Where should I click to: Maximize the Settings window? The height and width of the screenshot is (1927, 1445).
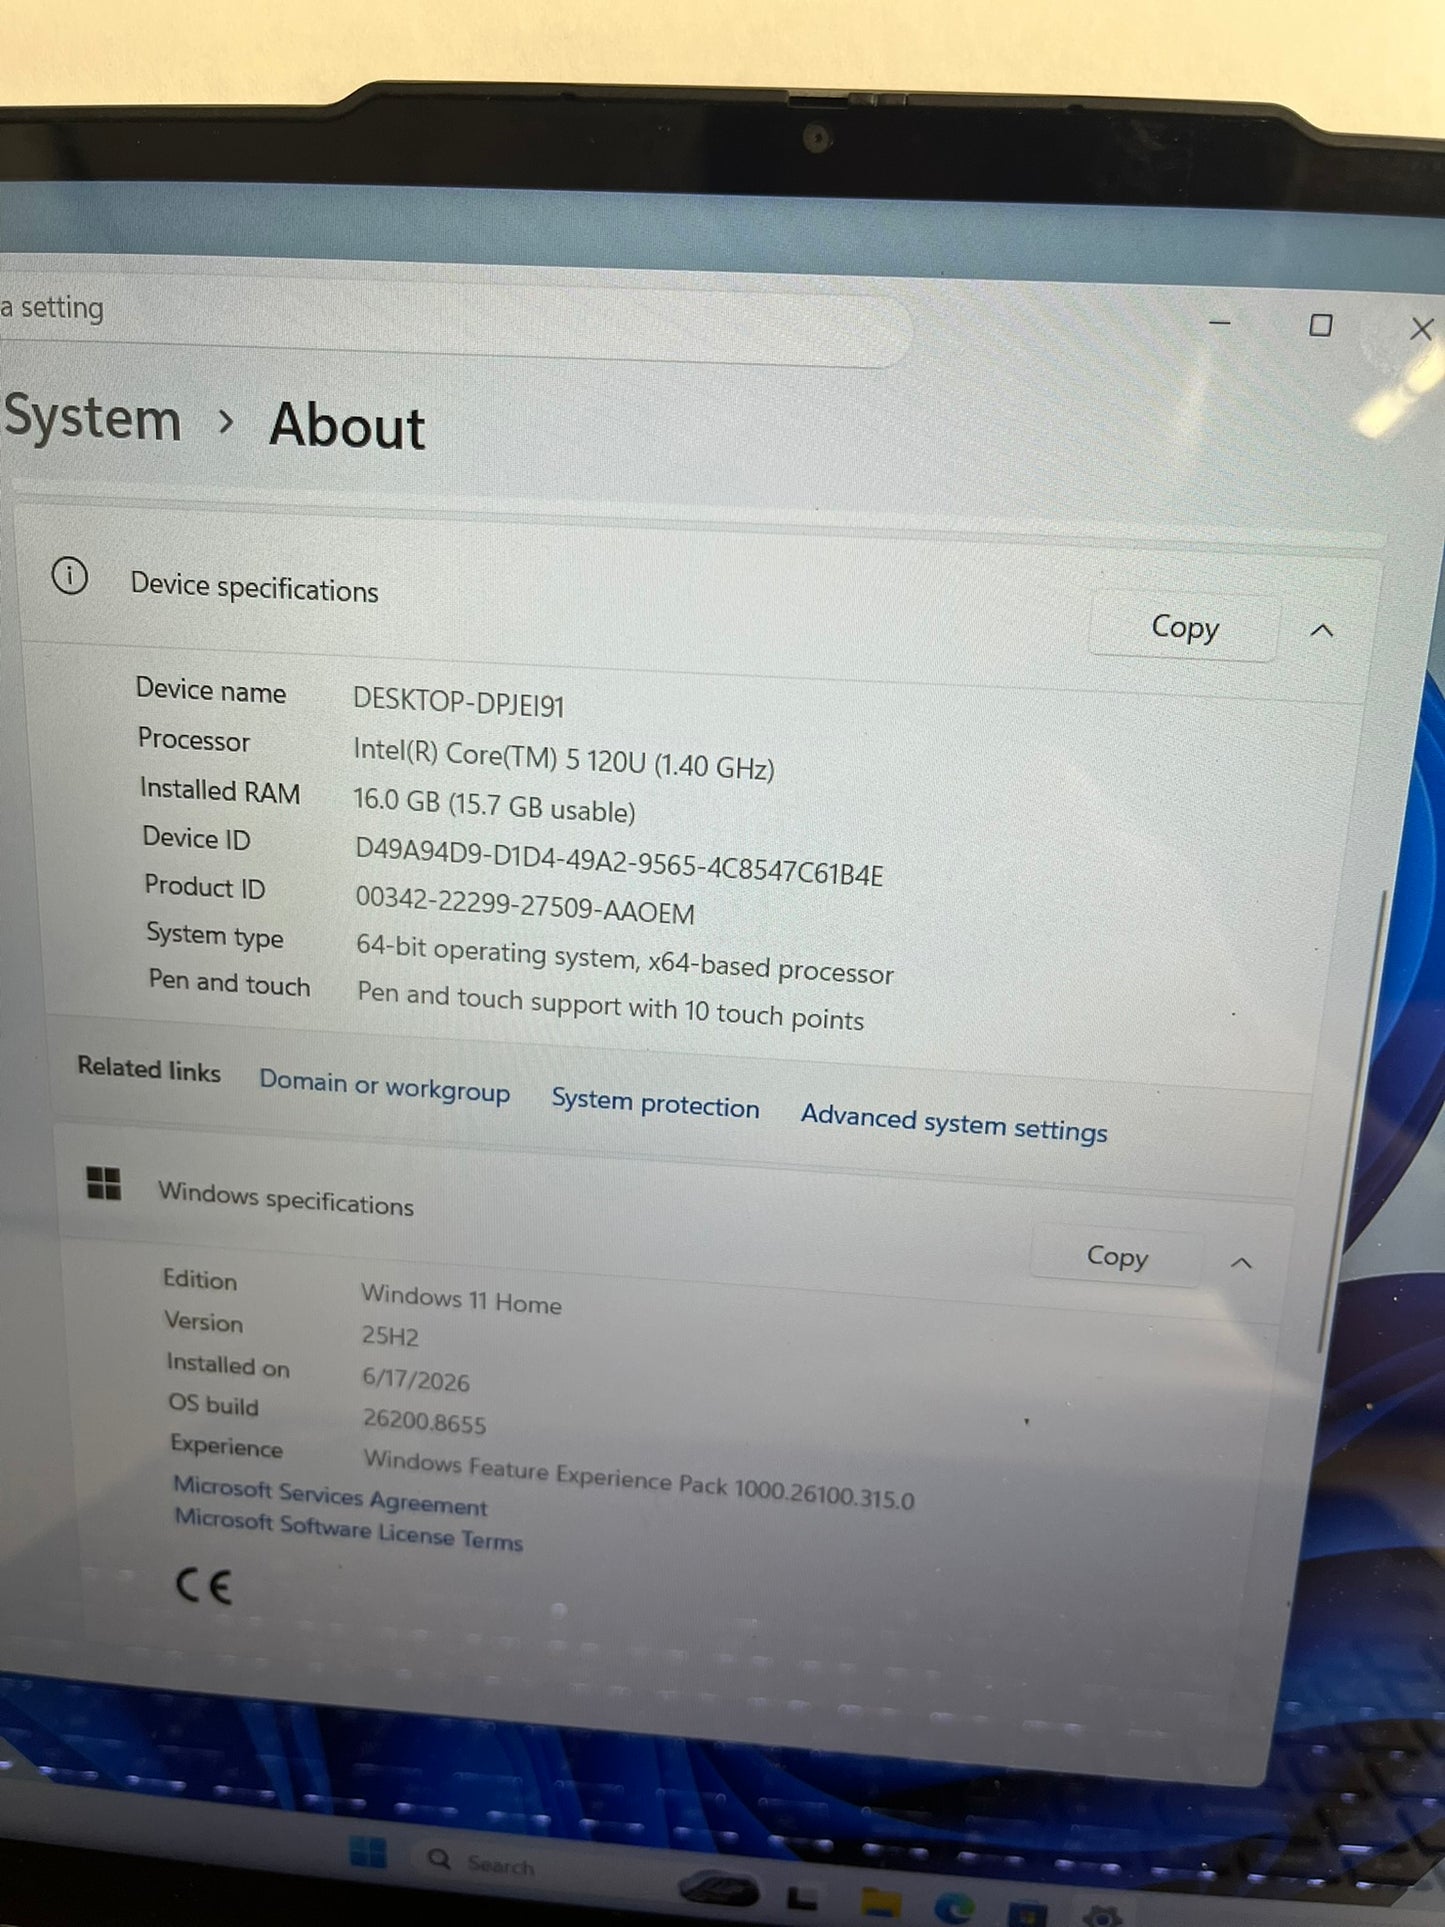(1320, 326)
